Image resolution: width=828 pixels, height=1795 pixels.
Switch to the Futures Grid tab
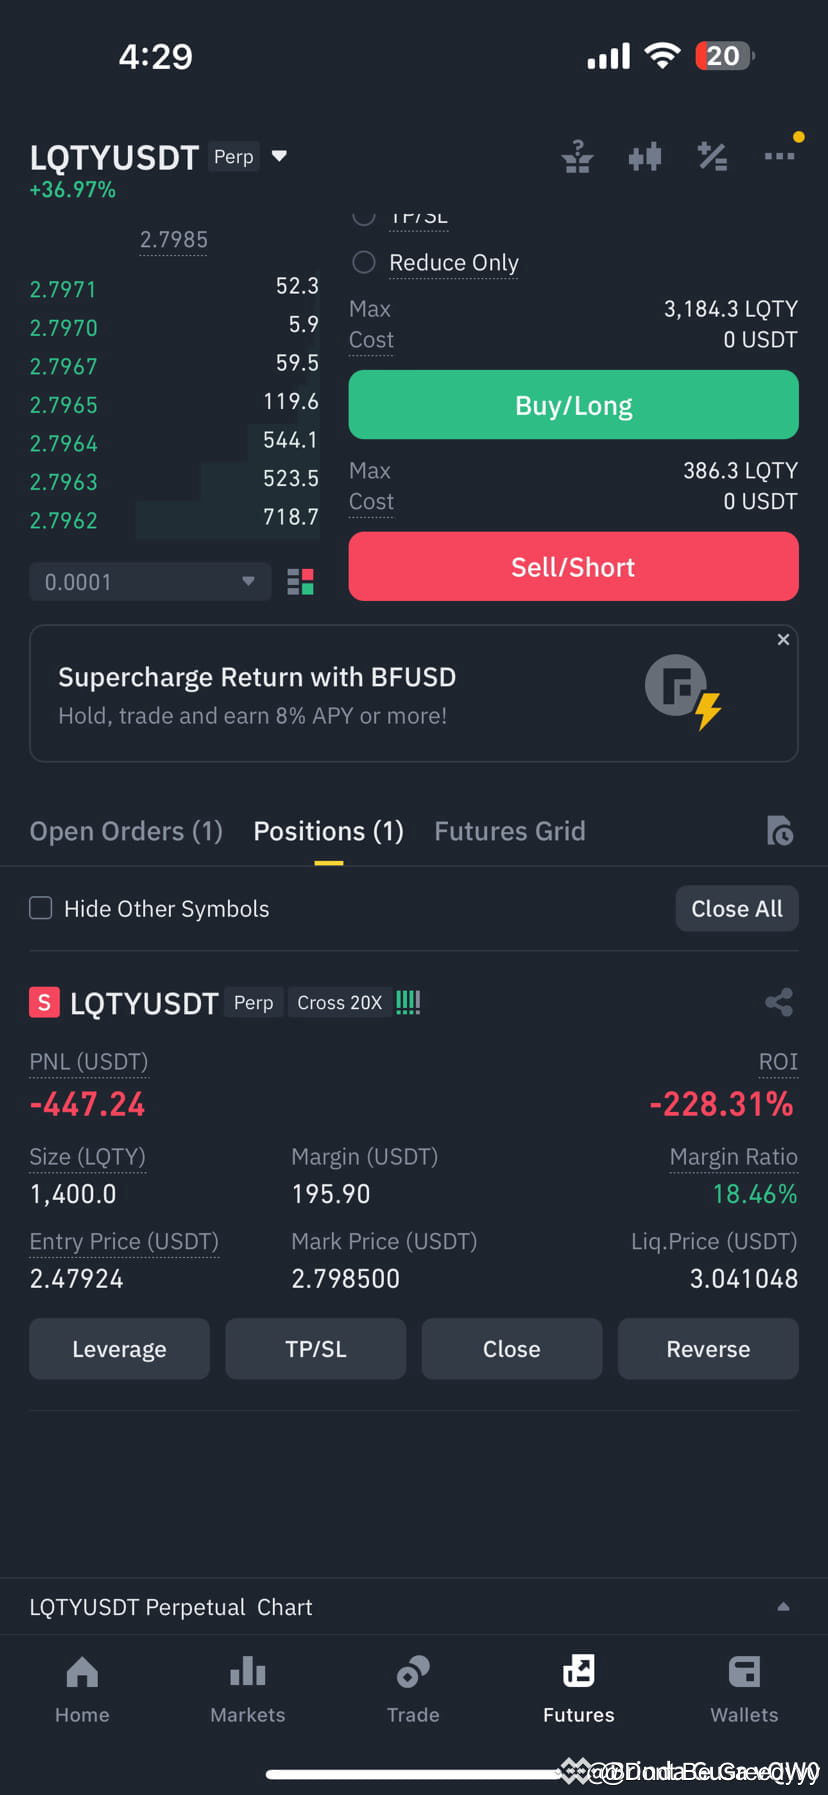[510, 831]
